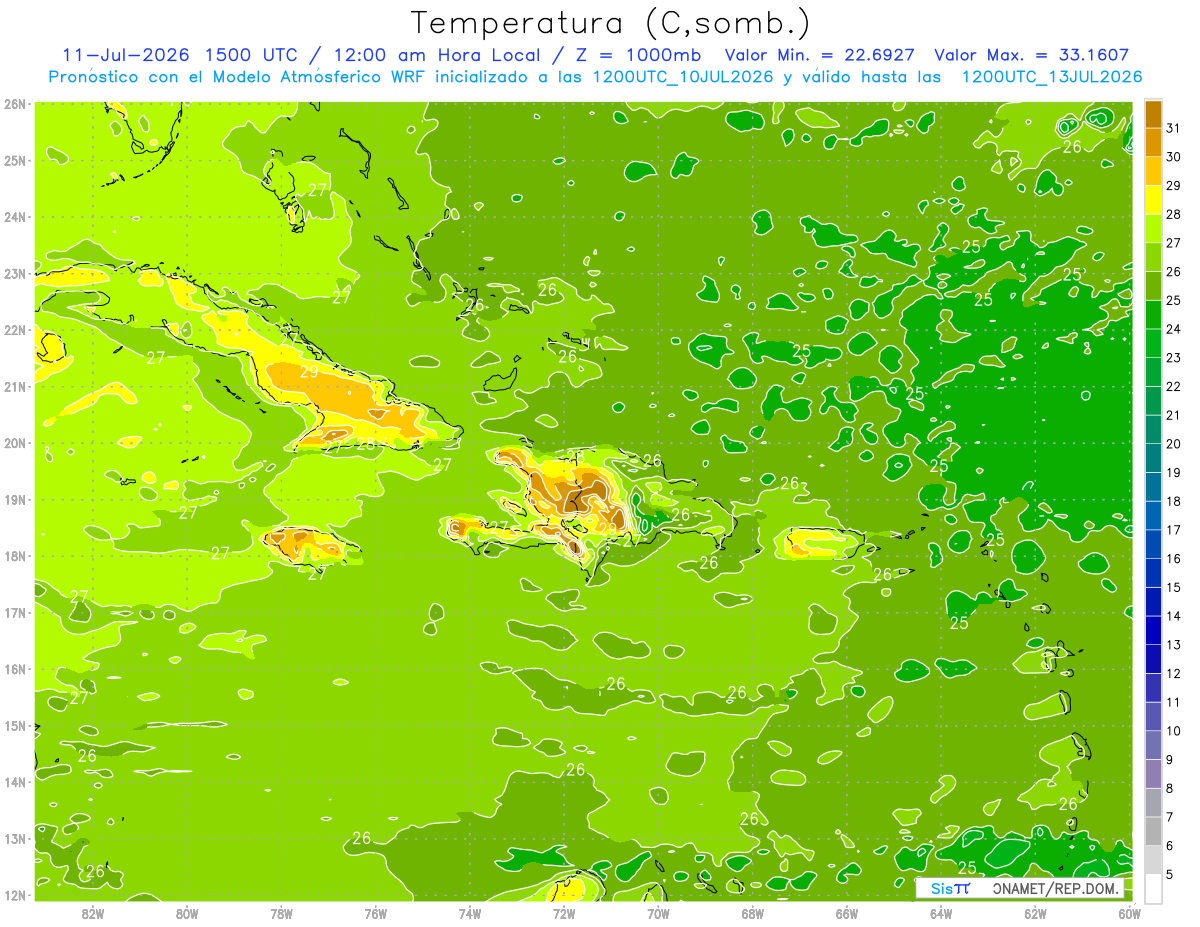Click the 70W longitude axis label

[x=658, y=912]
